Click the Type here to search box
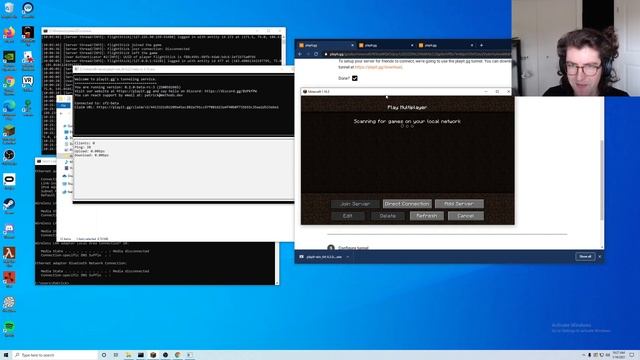The image size is (640, 360). click(55, 355)
